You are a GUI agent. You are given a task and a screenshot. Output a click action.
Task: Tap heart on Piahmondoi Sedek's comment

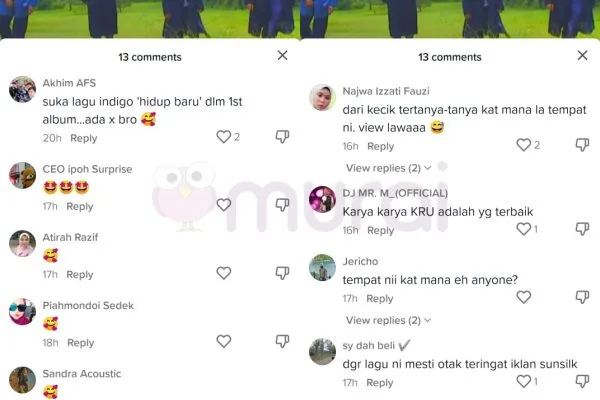[223, 341]
